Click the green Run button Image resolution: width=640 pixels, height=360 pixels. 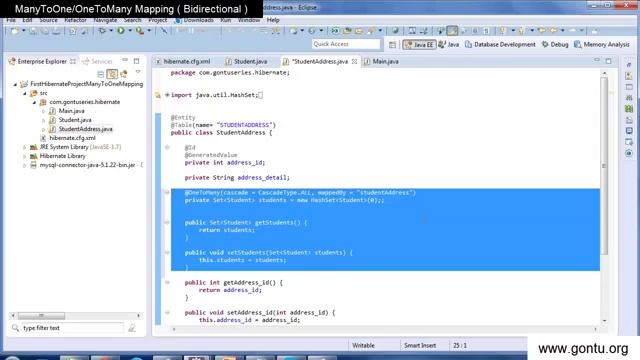pos(121,31)
